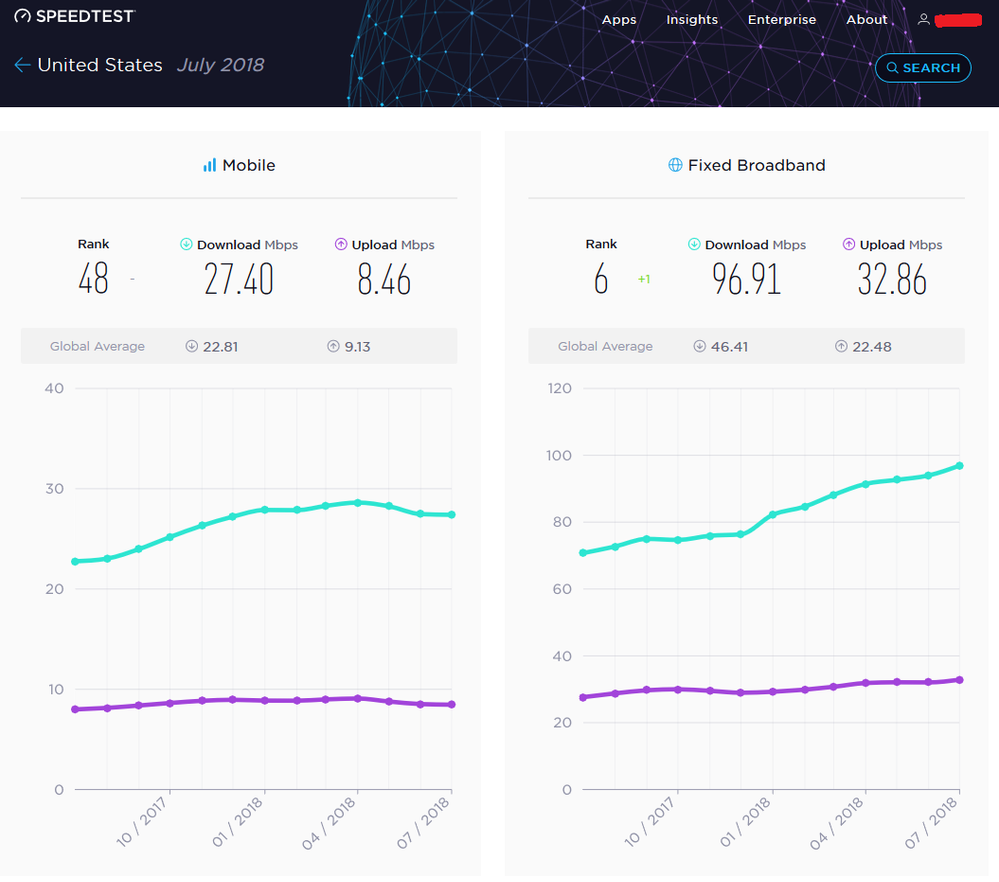Click the green Download arrow icon under Mobile
Screen dimensions: 999x882
(186, 244)
